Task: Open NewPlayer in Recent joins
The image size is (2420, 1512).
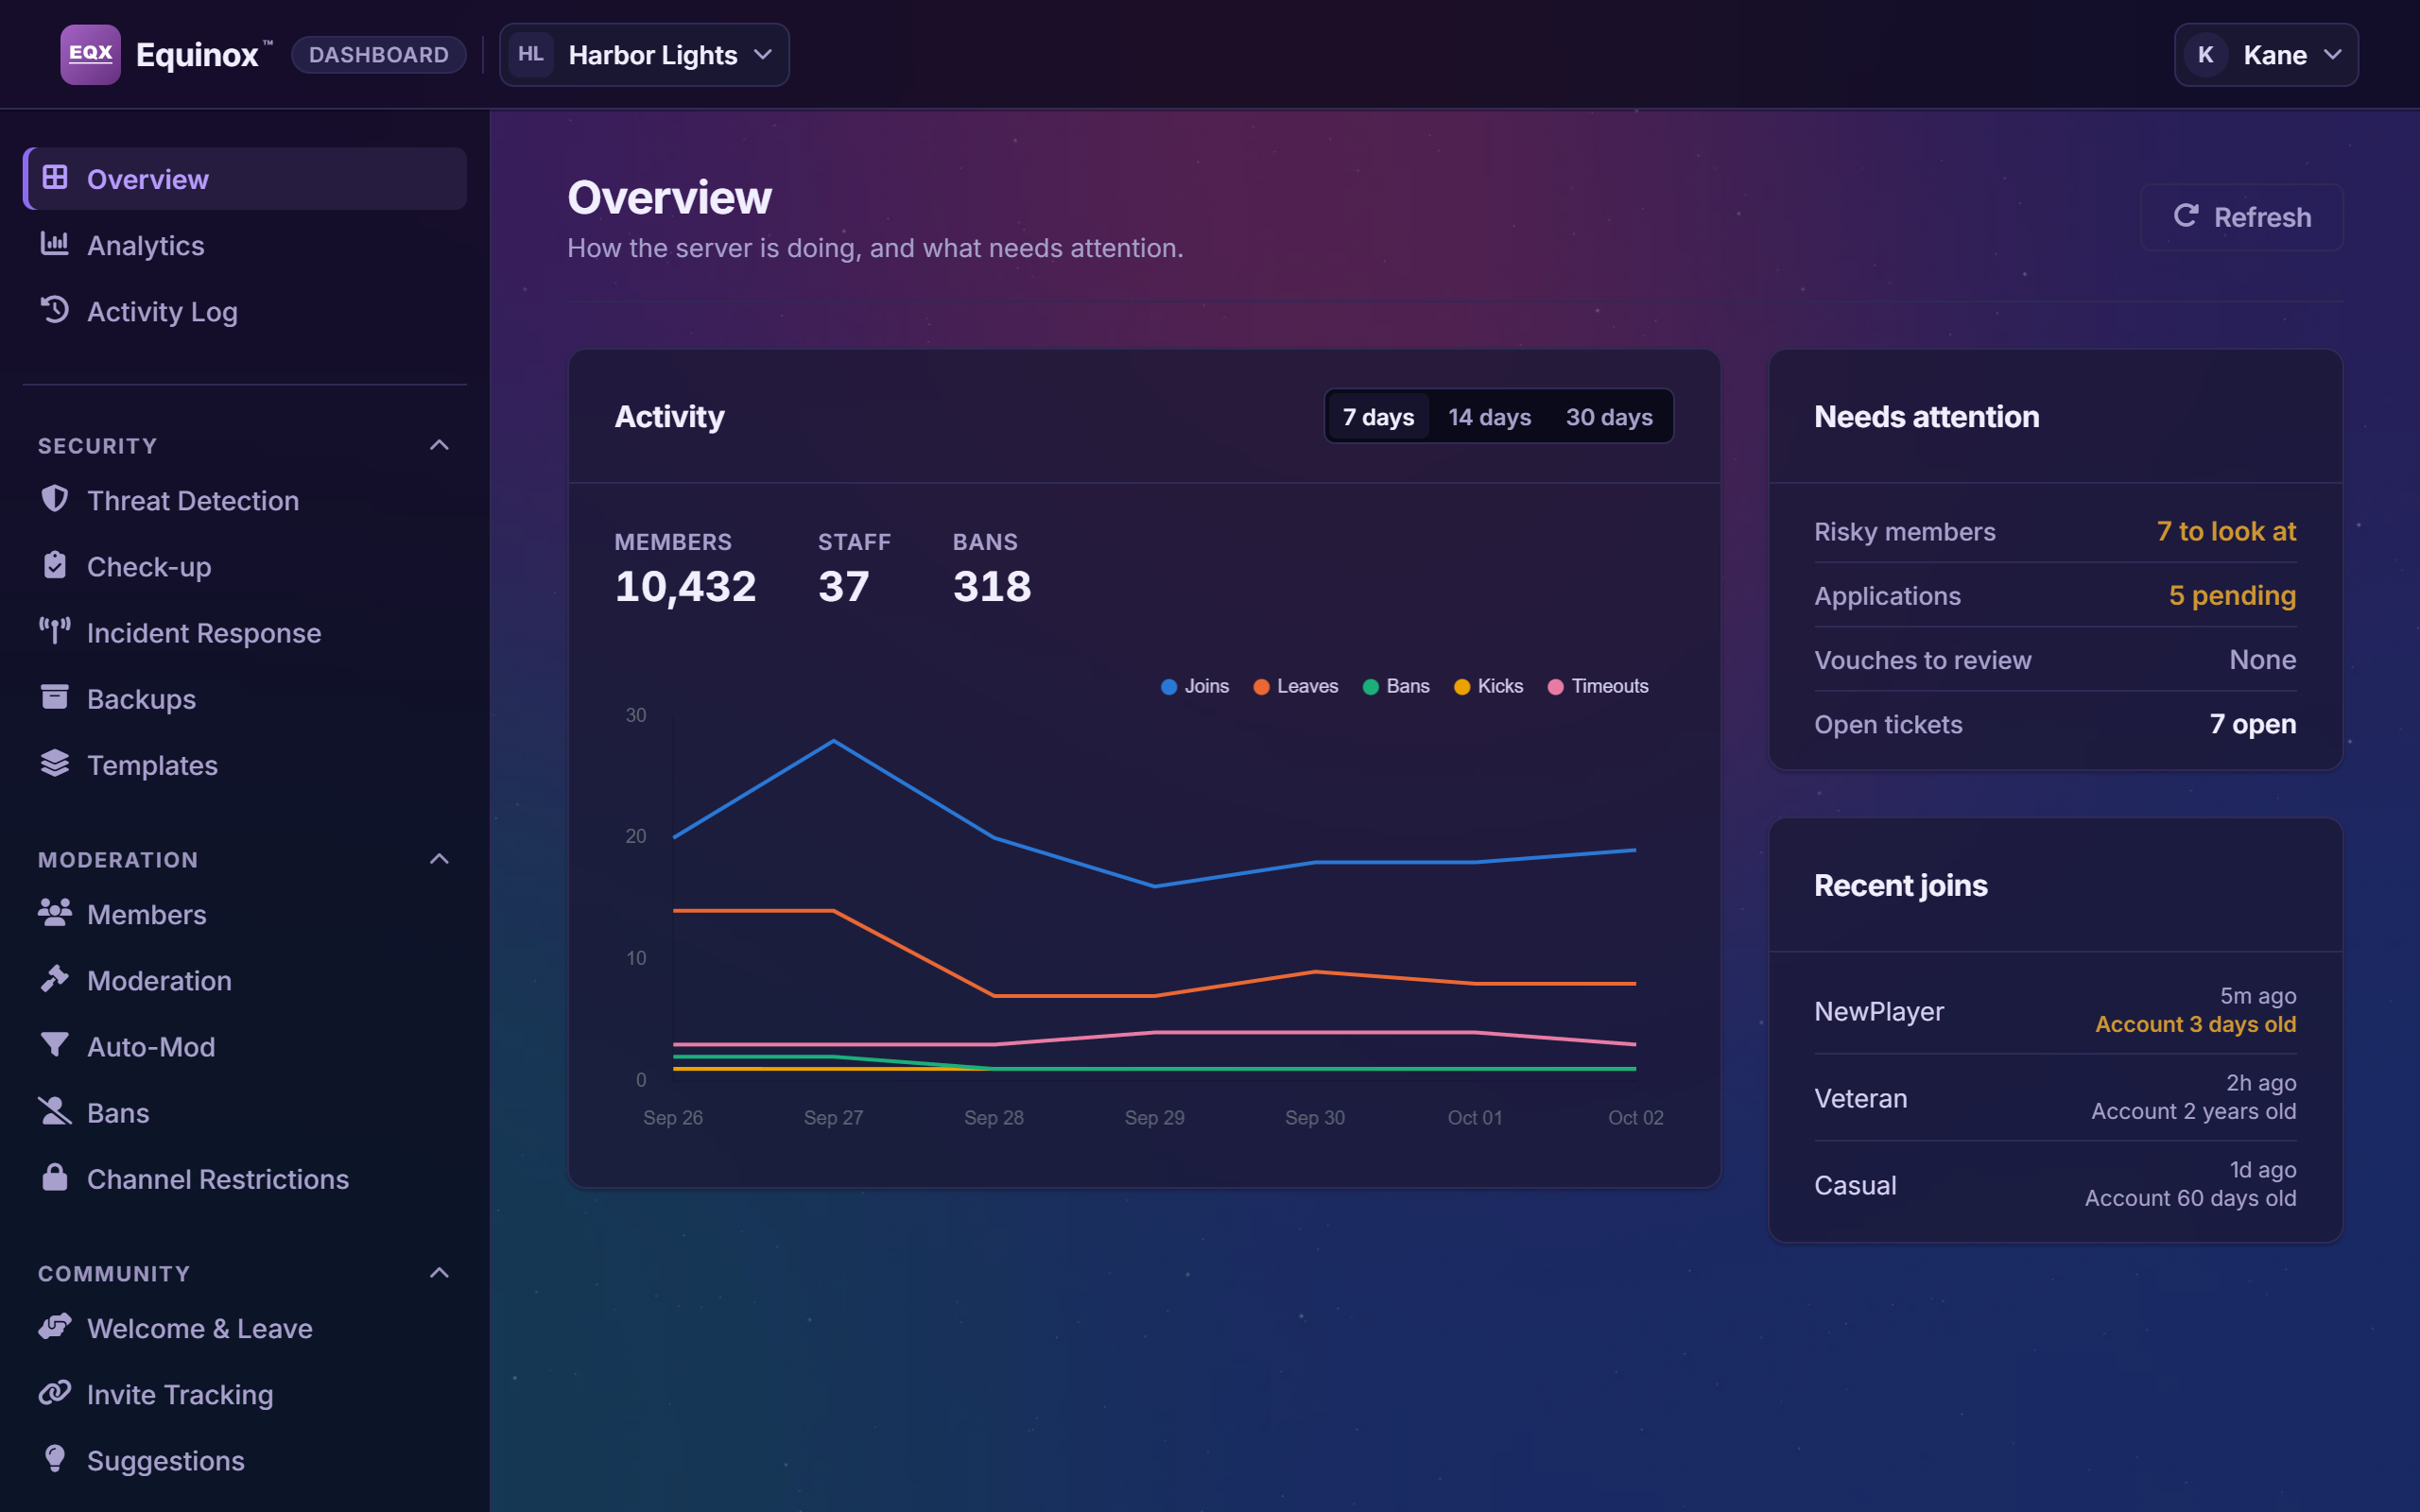Action: tap(2055, 1010)
